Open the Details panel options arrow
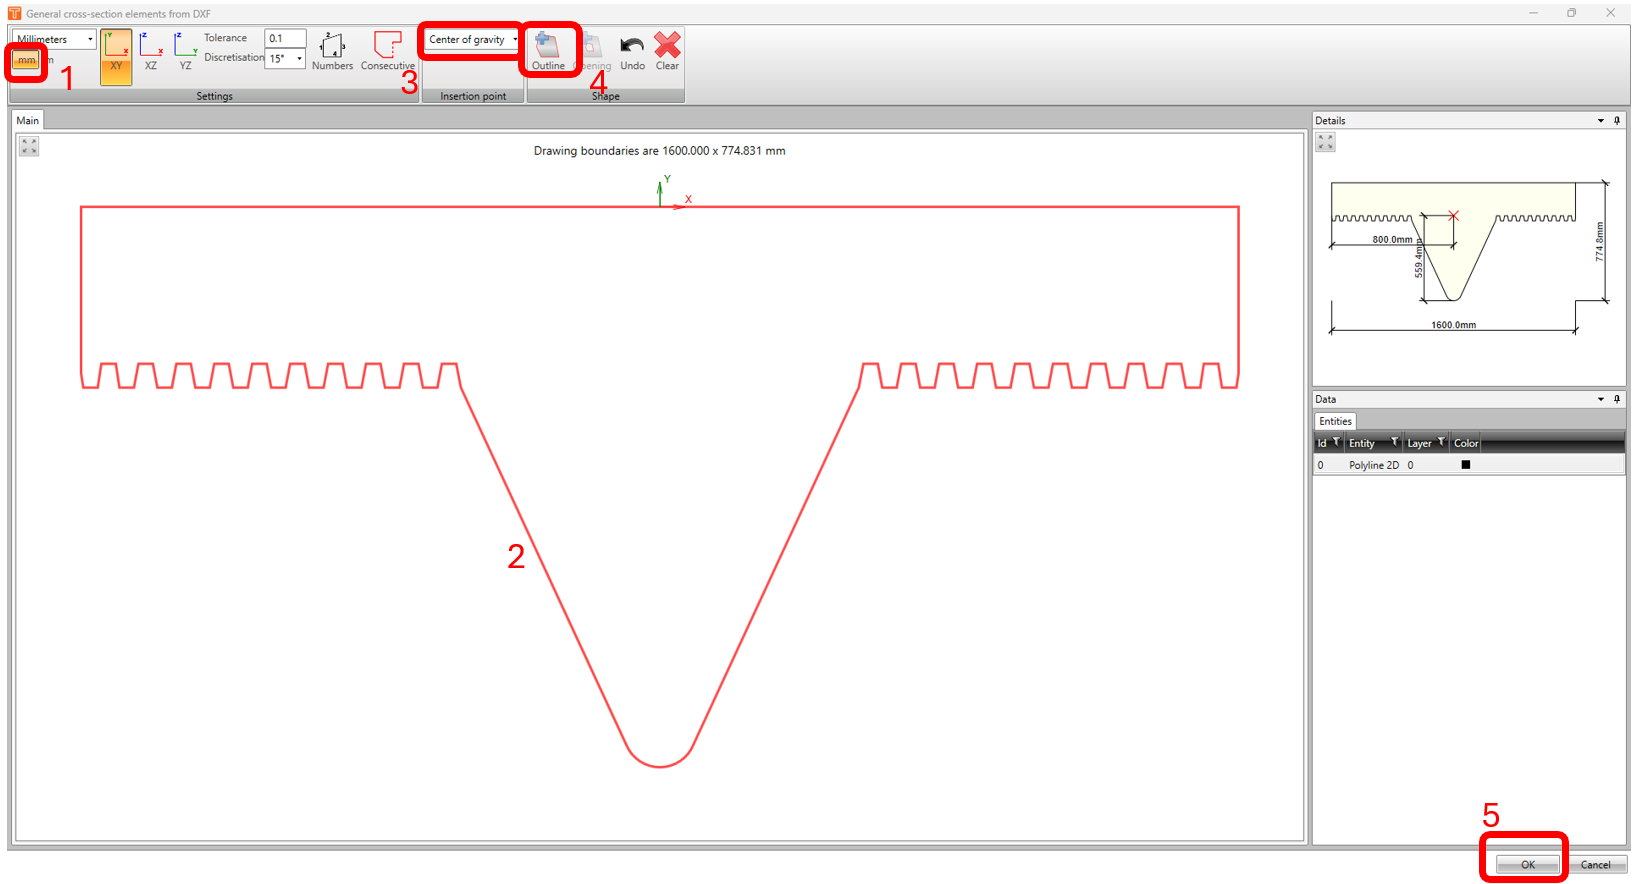This screenshot has height=884, width=1634. (1601, 120)
